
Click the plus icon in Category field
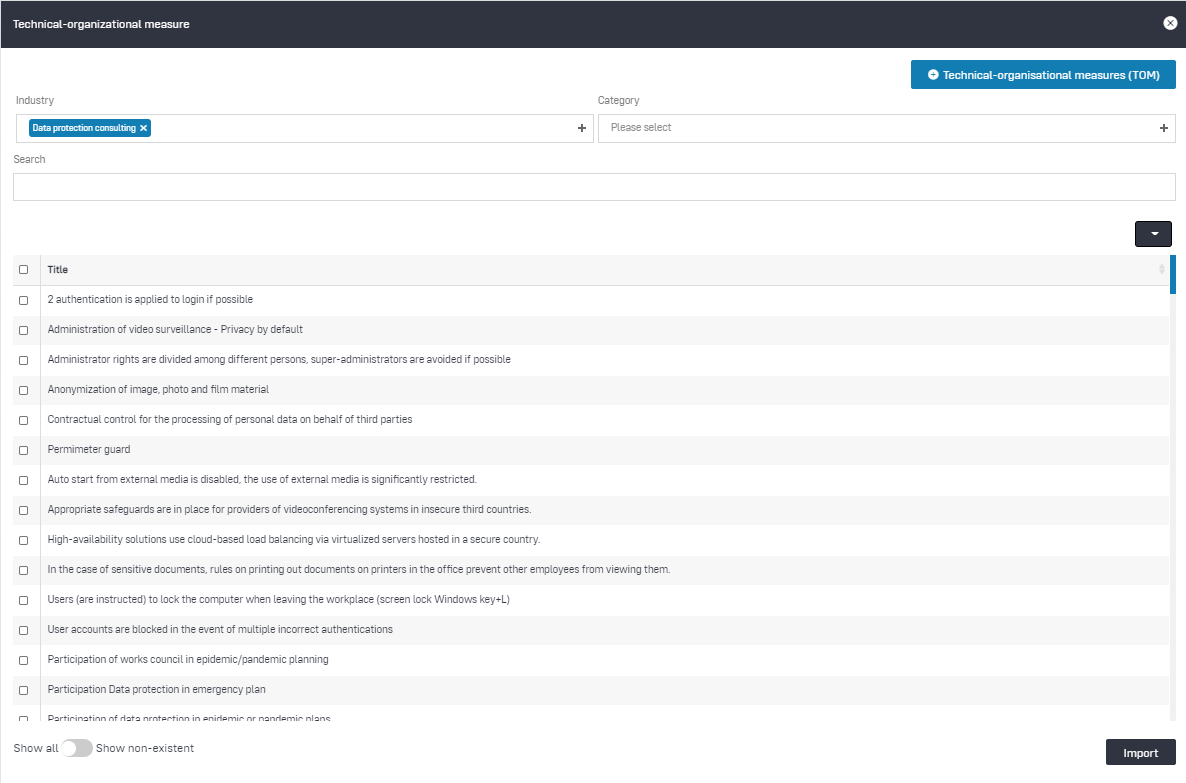pos(1163,128)
